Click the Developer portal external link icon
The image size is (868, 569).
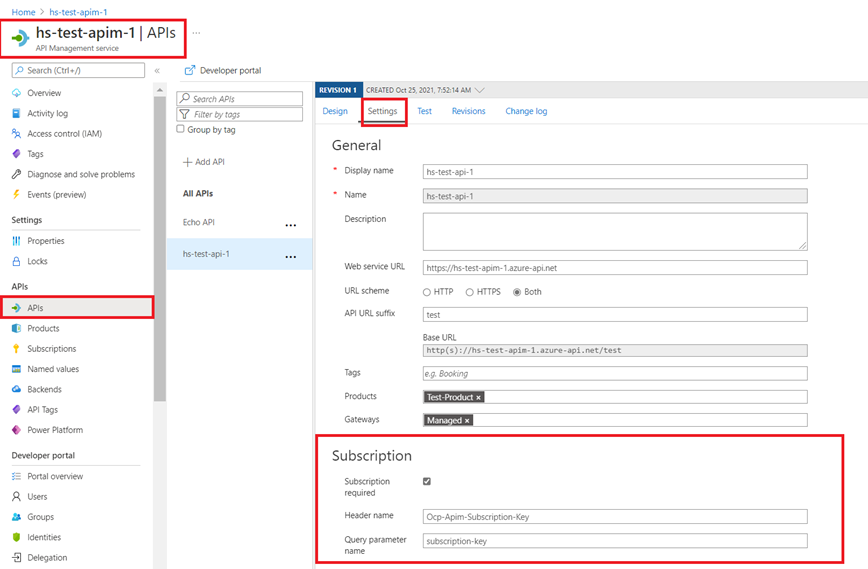[190, 70]
